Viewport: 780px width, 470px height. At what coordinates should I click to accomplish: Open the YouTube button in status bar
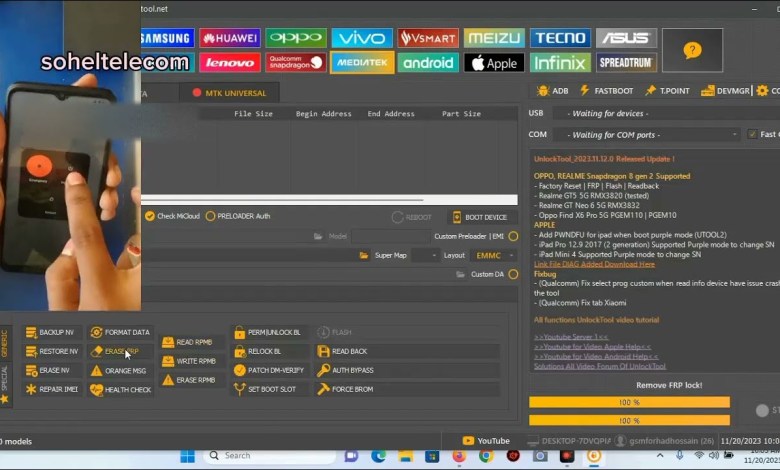click(x=486, y=441)
